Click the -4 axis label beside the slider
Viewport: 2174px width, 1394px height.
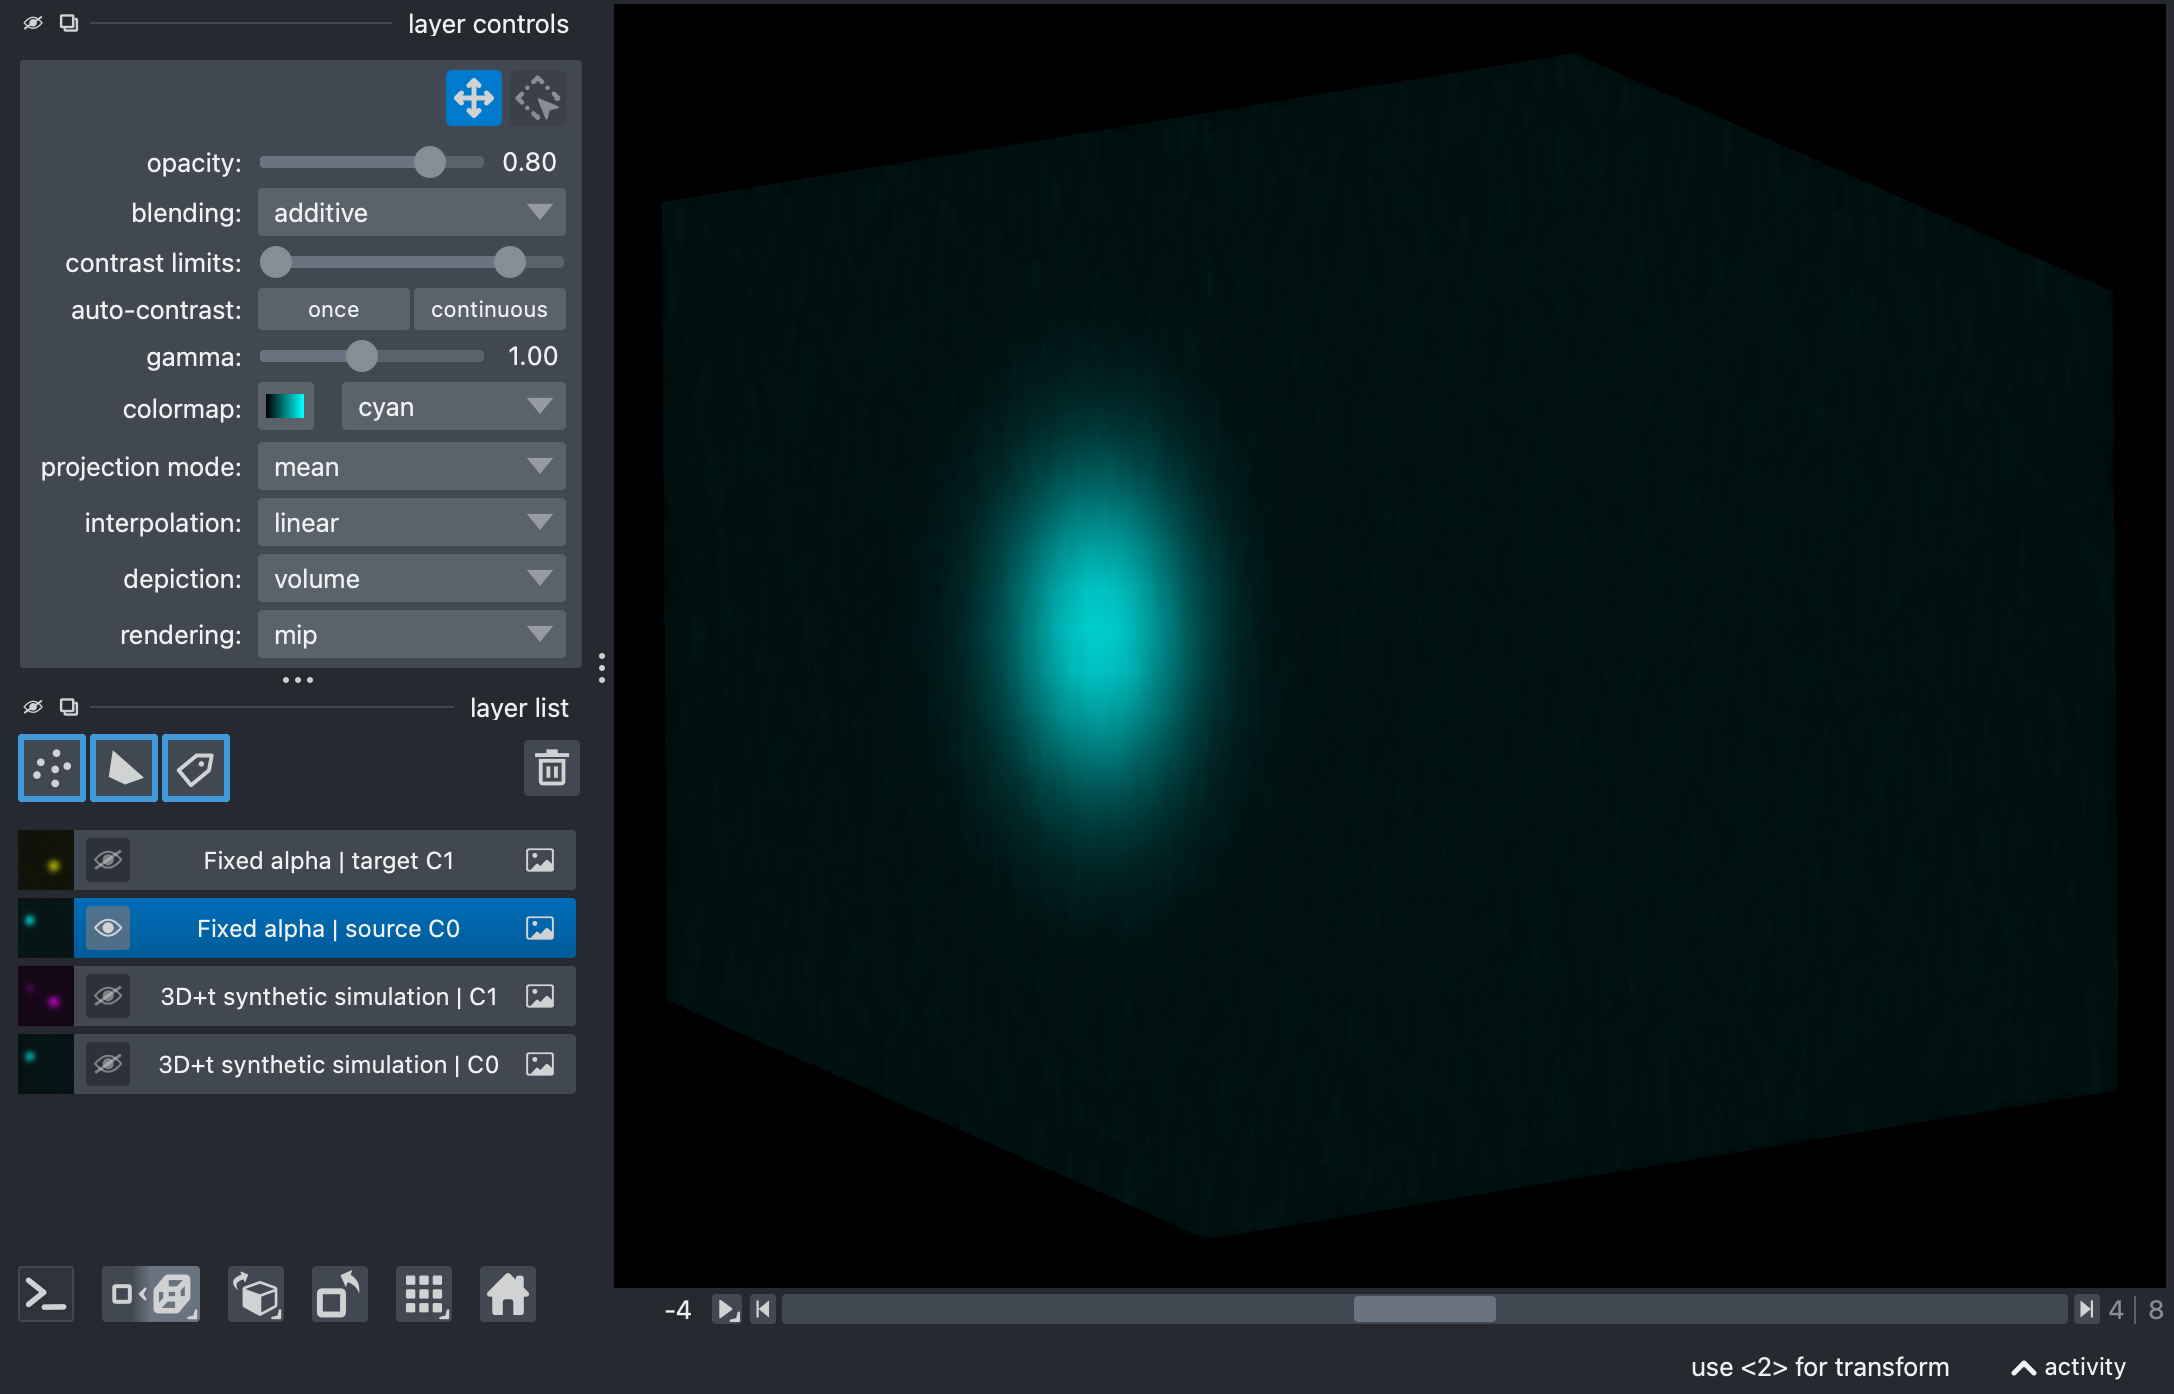[x=678, y=1309]
